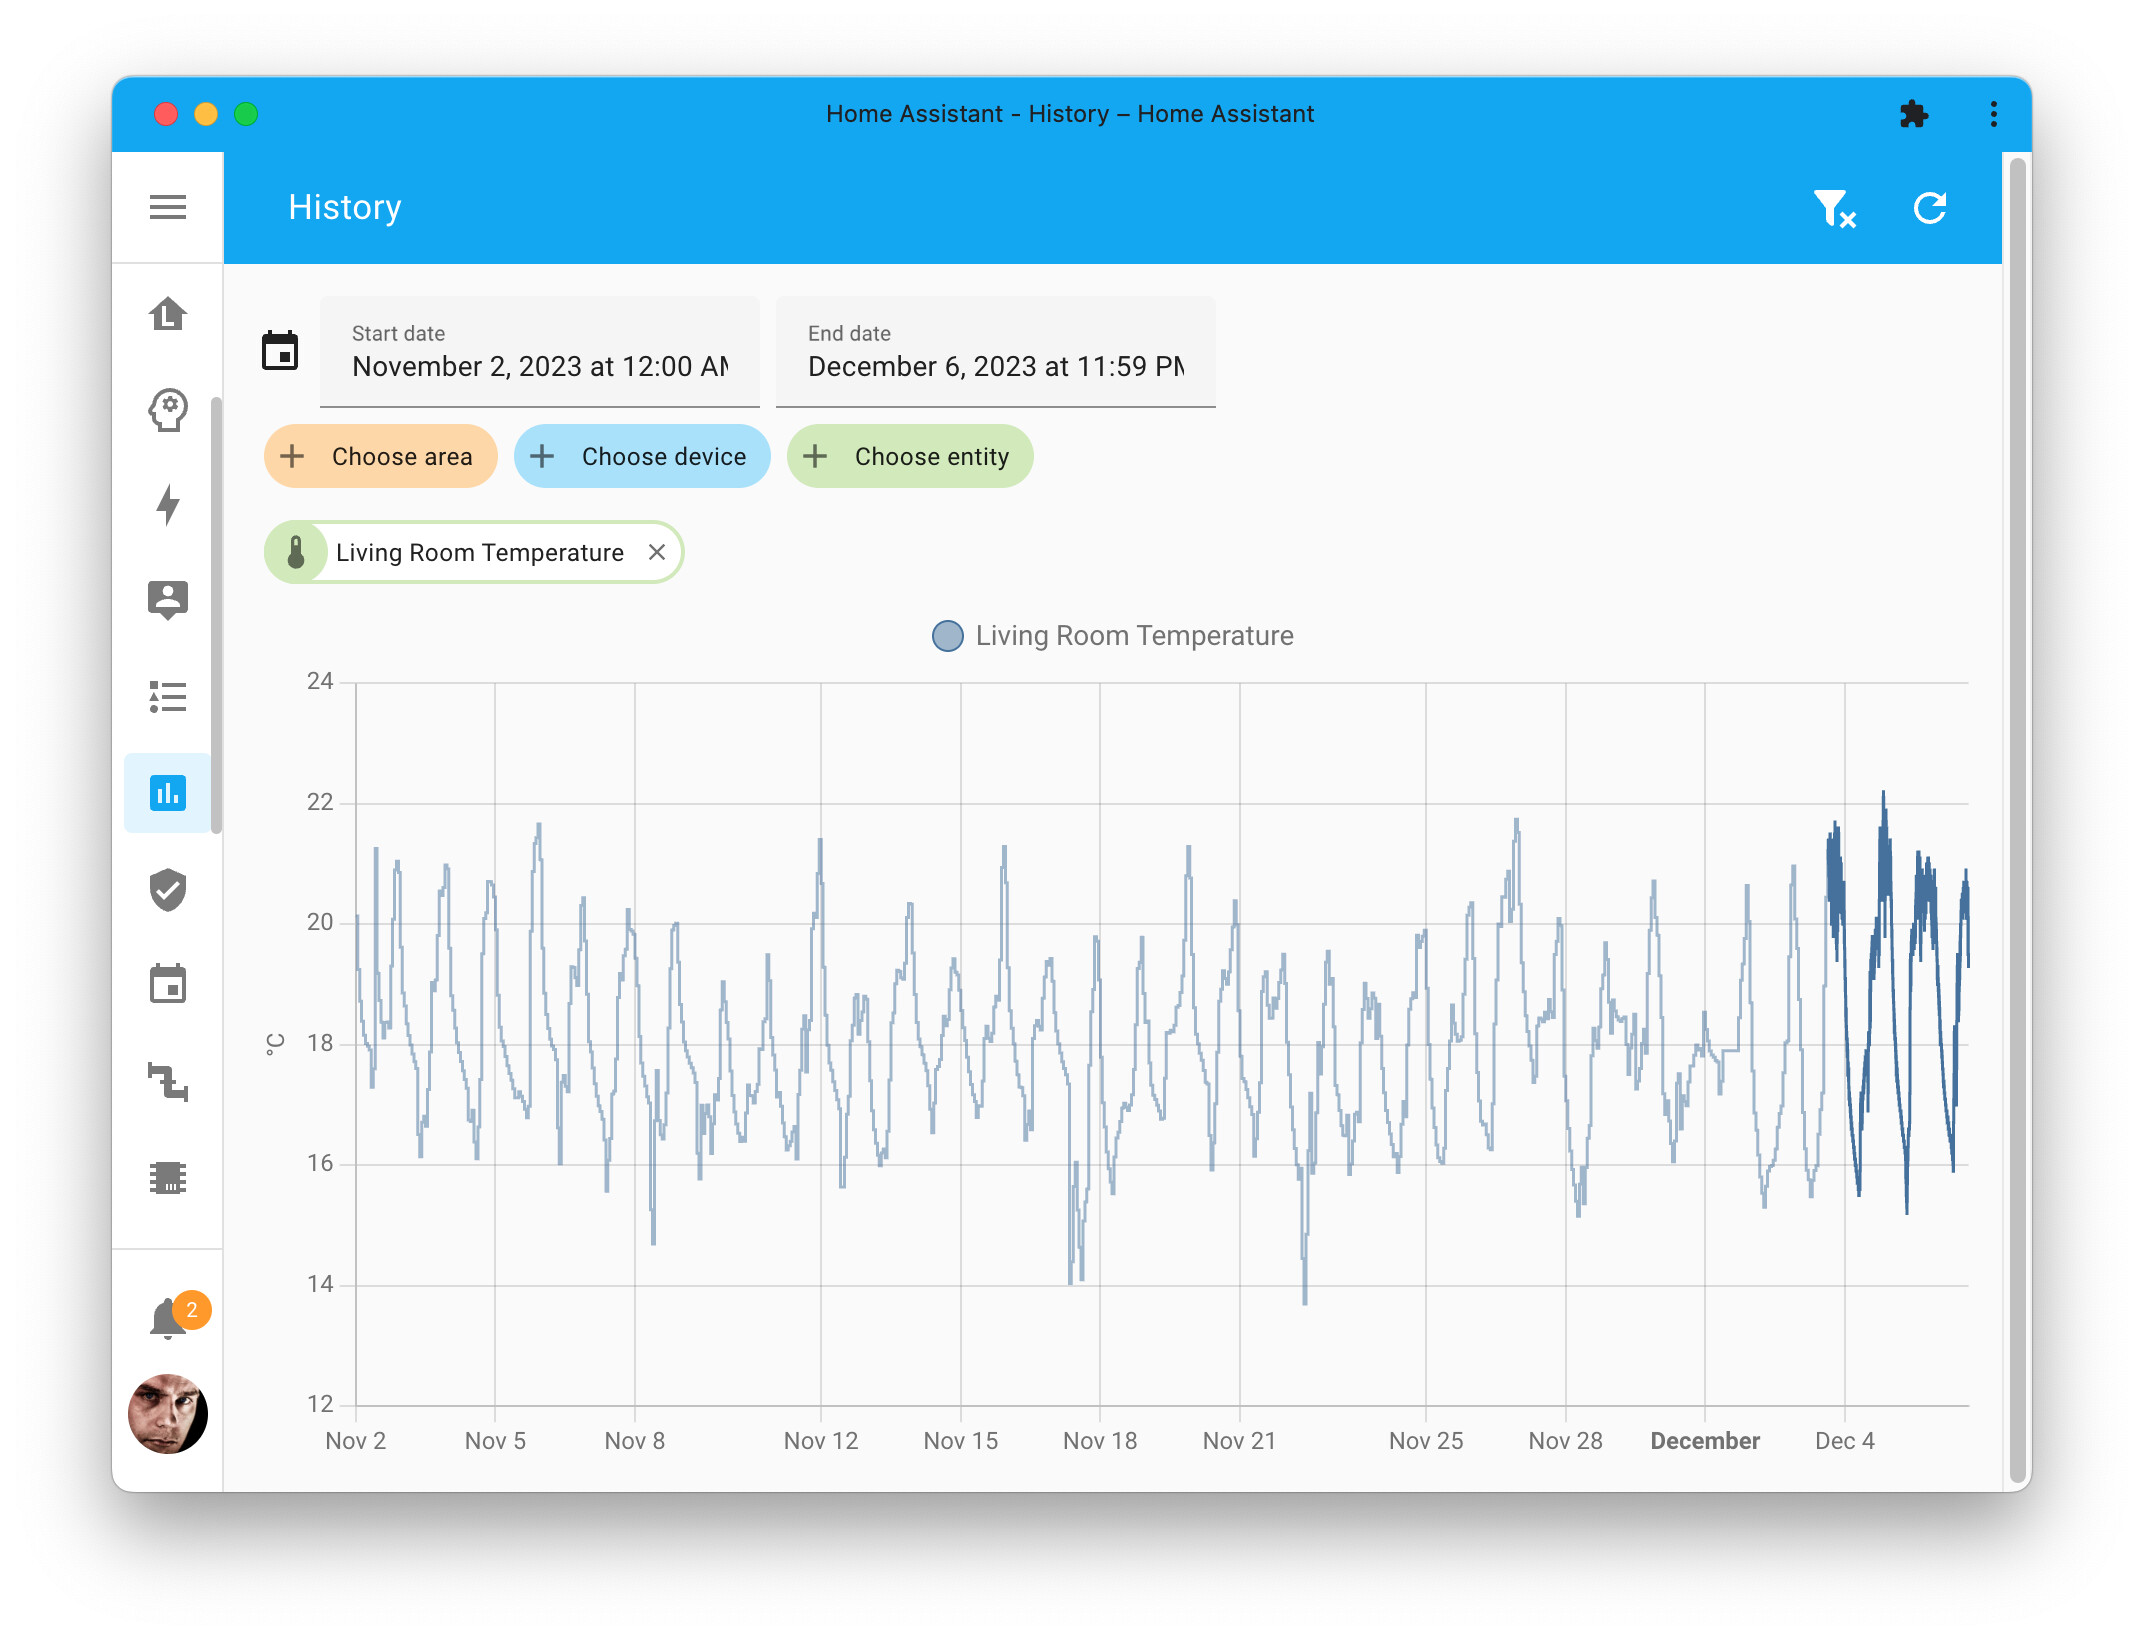The height and width of the screenshot is (1640, 2144).
Task: Open Assist with the head icon
Action: pos(168,409)
